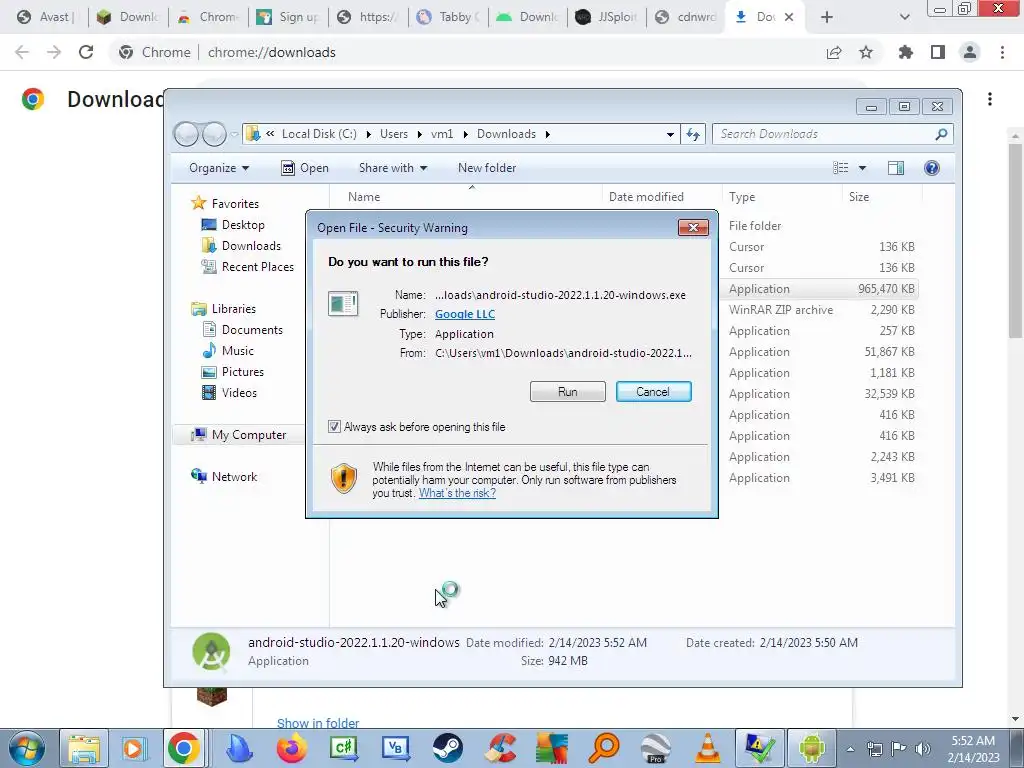Viewport: 1024px width, 768px height.
Task: Open Steam from the taskbar
Action: (448, 748)
